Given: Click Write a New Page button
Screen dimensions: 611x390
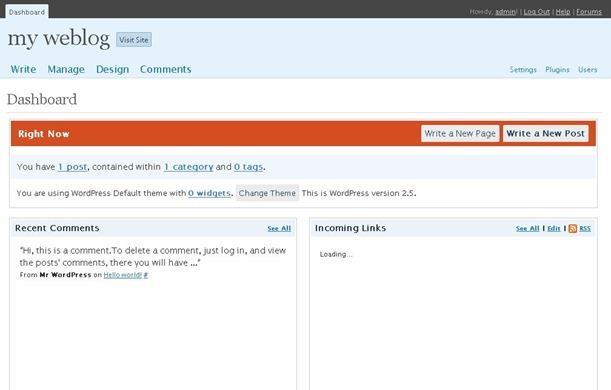Looking at the screenshot, I should 460,133.
